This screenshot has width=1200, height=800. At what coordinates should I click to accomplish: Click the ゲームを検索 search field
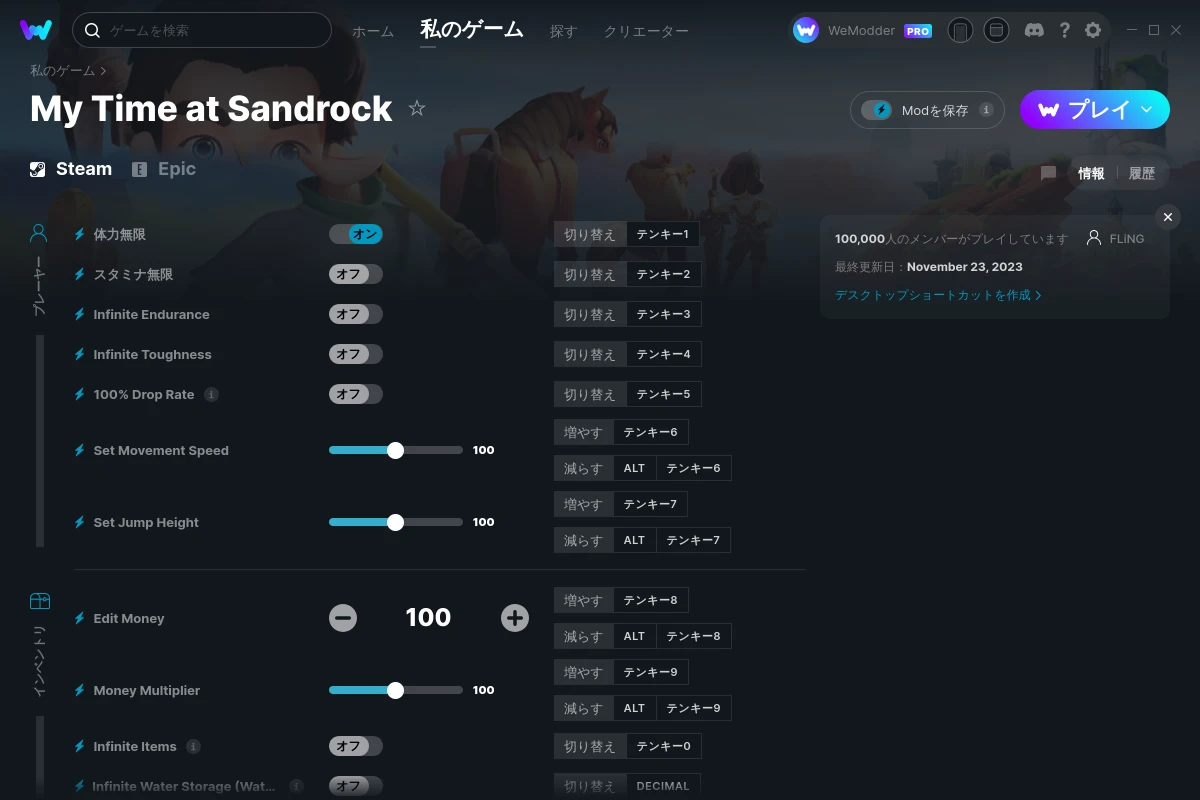click(x=202, y=30)
